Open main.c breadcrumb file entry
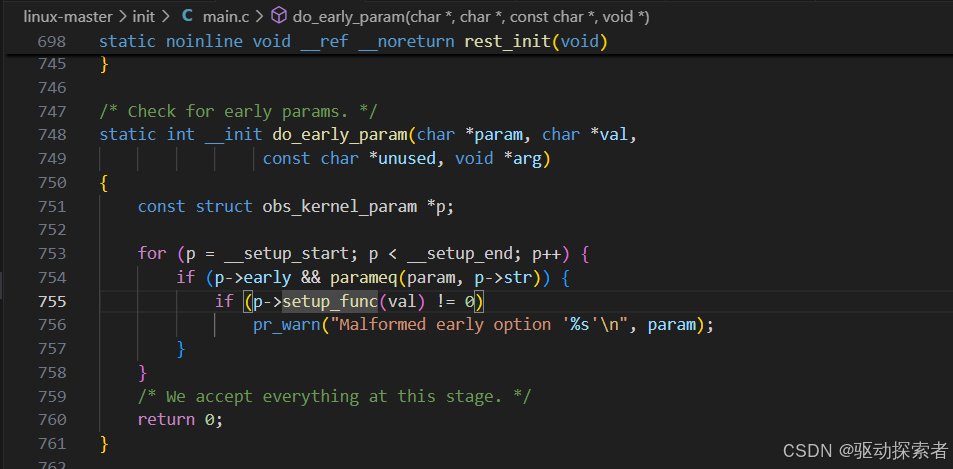This screenshot has height=469, width=953. [226, 16]
